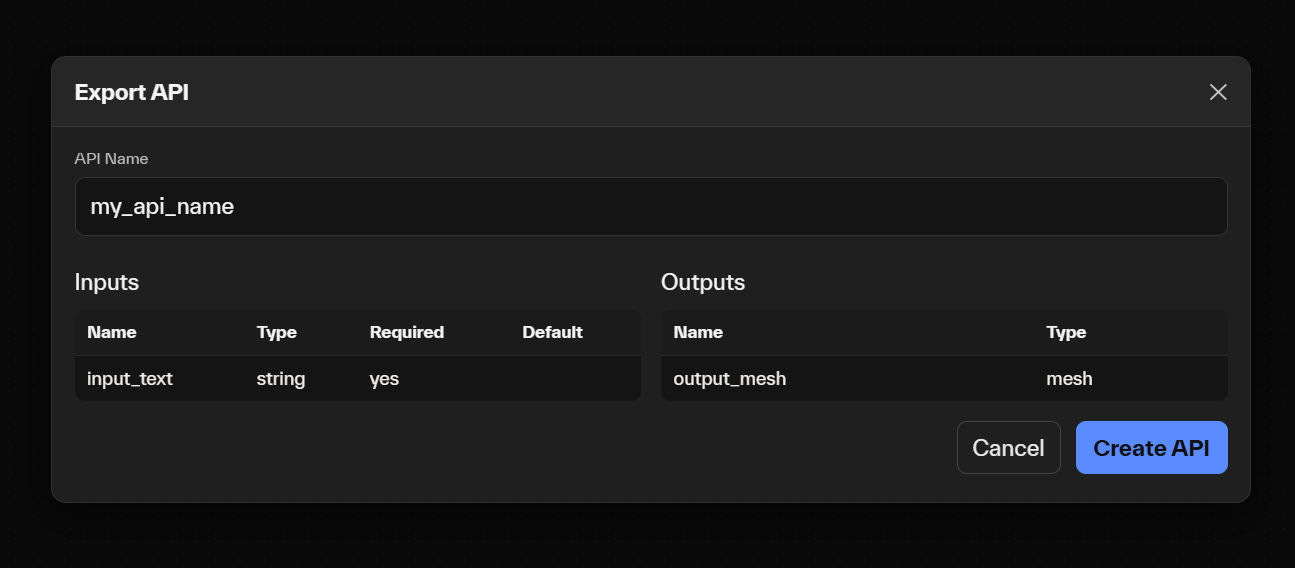Click the Outputs section heading
Screen dimensions: 1295x568
pos(703,282)
